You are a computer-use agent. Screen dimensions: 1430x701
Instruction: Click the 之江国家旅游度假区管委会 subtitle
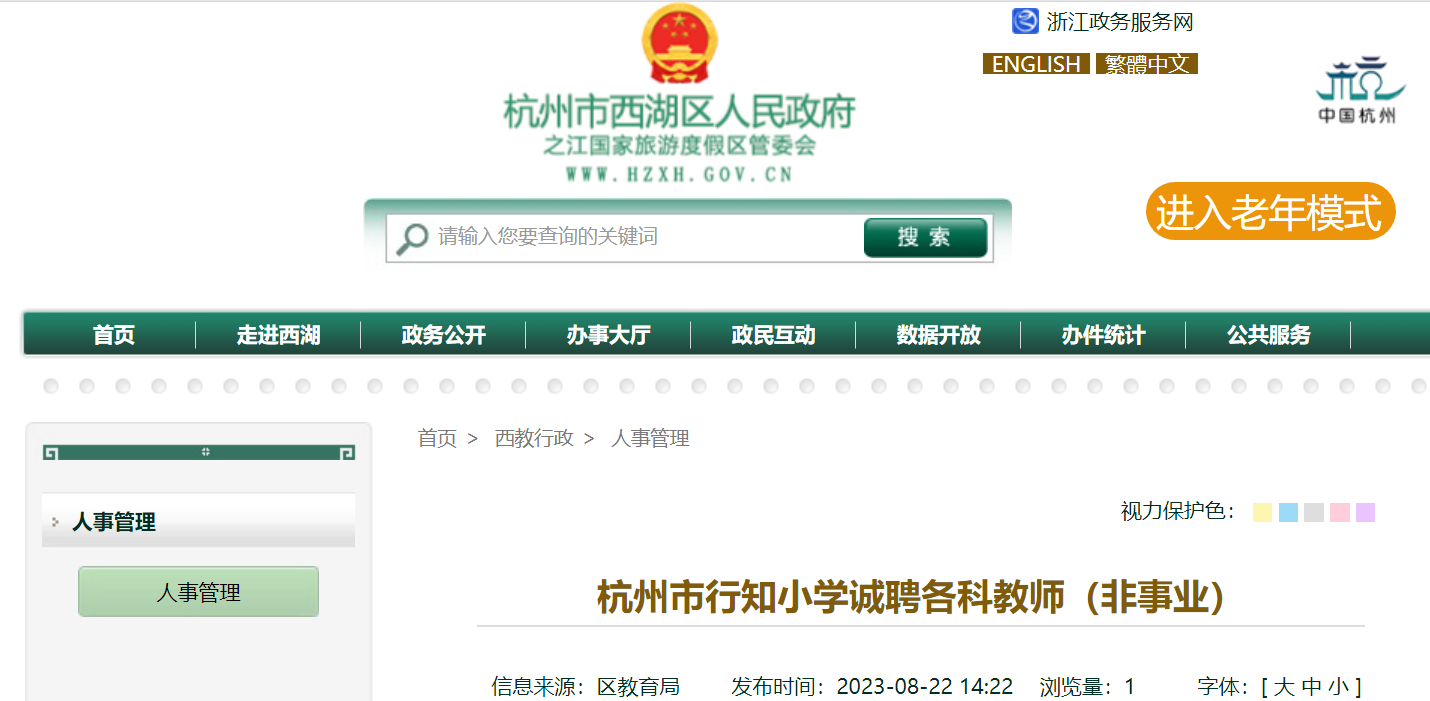pos(679,146)
